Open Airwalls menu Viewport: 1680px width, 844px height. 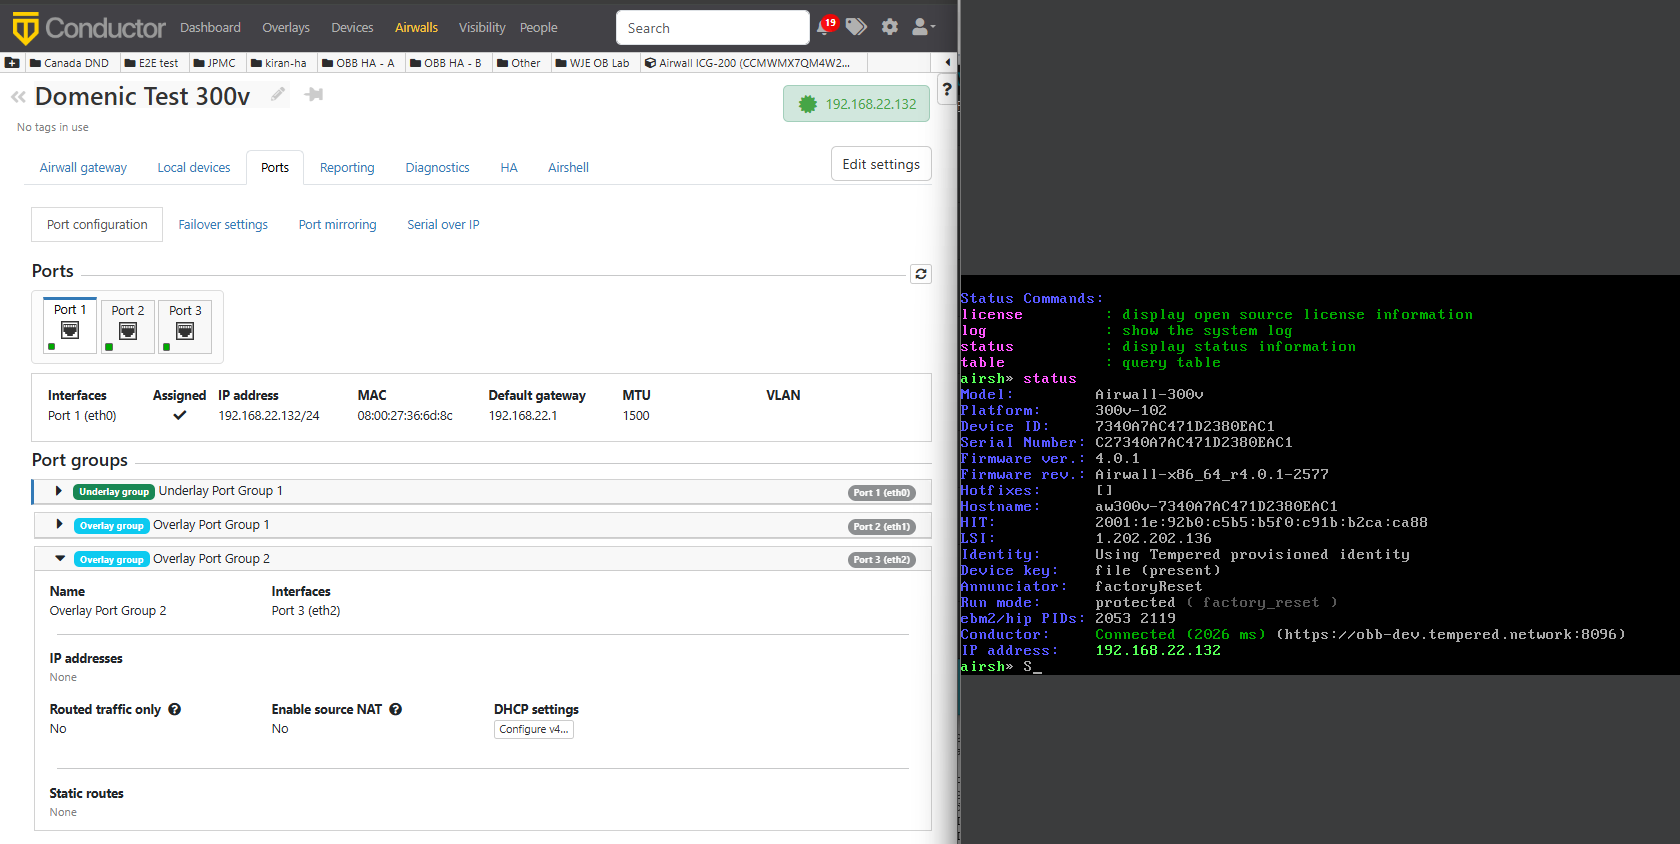416,27
